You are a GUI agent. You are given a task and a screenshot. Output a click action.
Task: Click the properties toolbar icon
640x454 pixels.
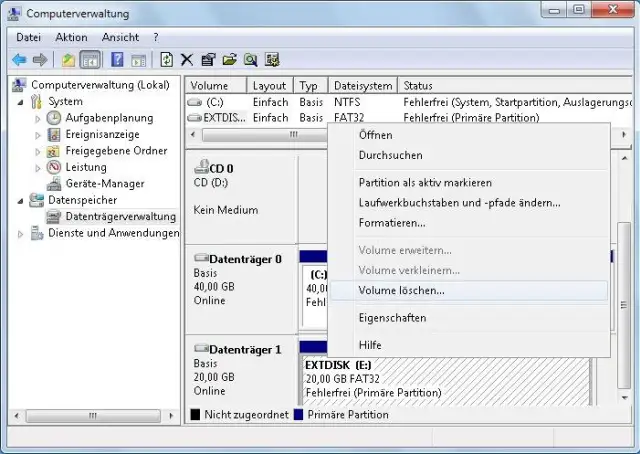(x=208, y=60)
